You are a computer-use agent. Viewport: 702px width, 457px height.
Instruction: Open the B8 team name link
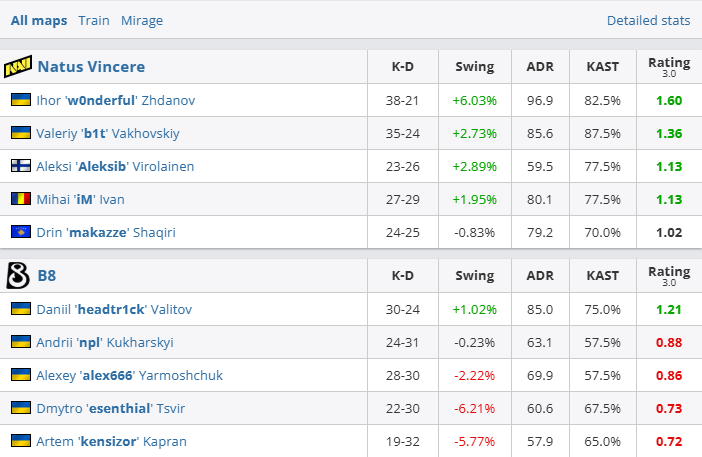point(47,276)
